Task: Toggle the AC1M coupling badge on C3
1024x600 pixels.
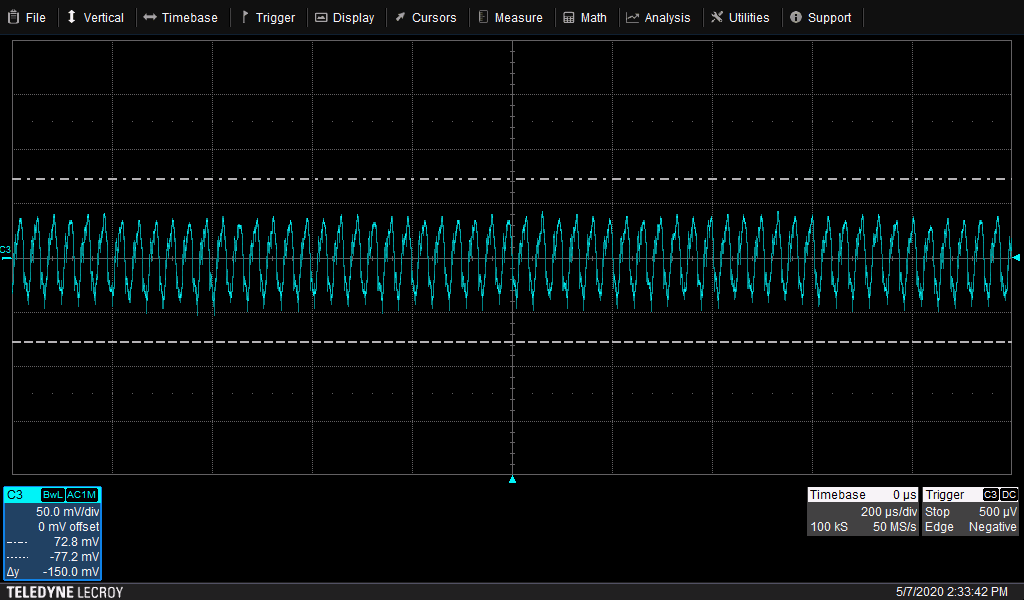Action: coord(80,494)
